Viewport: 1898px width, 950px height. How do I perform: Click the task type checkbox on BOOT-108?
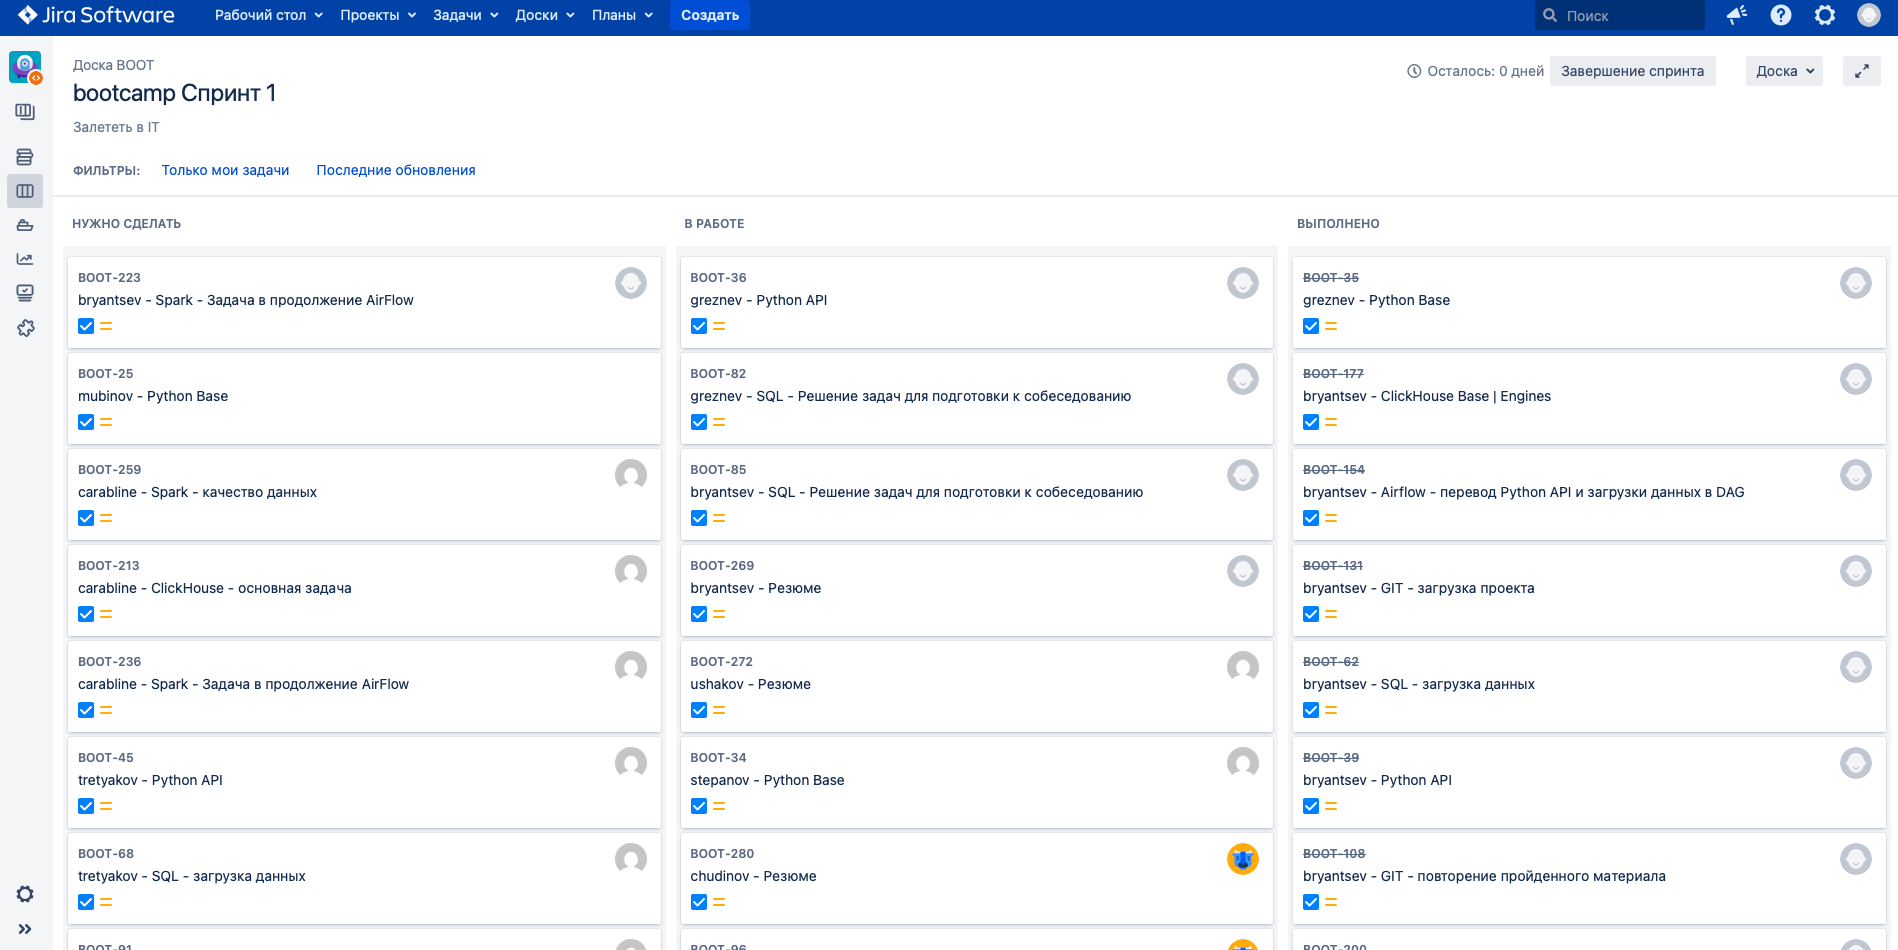point(1311,902)
